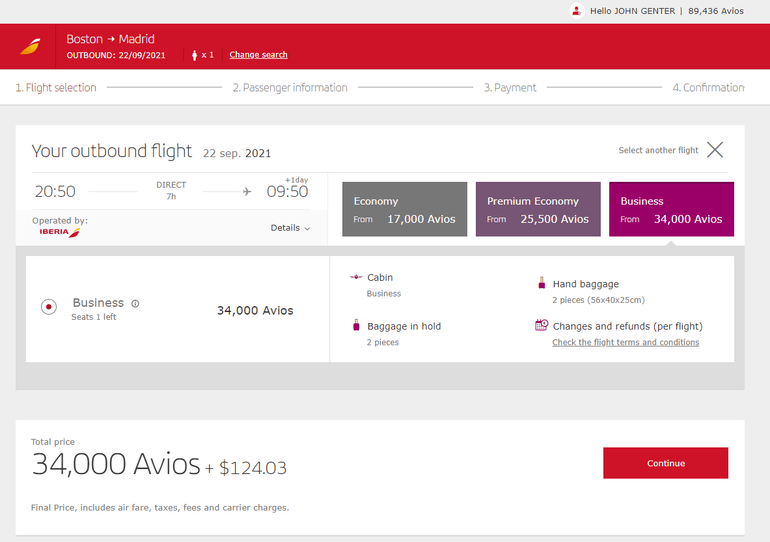
Task: Click the X icon beside Select another flight
Action: pyautogui.click(x=715, y=150)
